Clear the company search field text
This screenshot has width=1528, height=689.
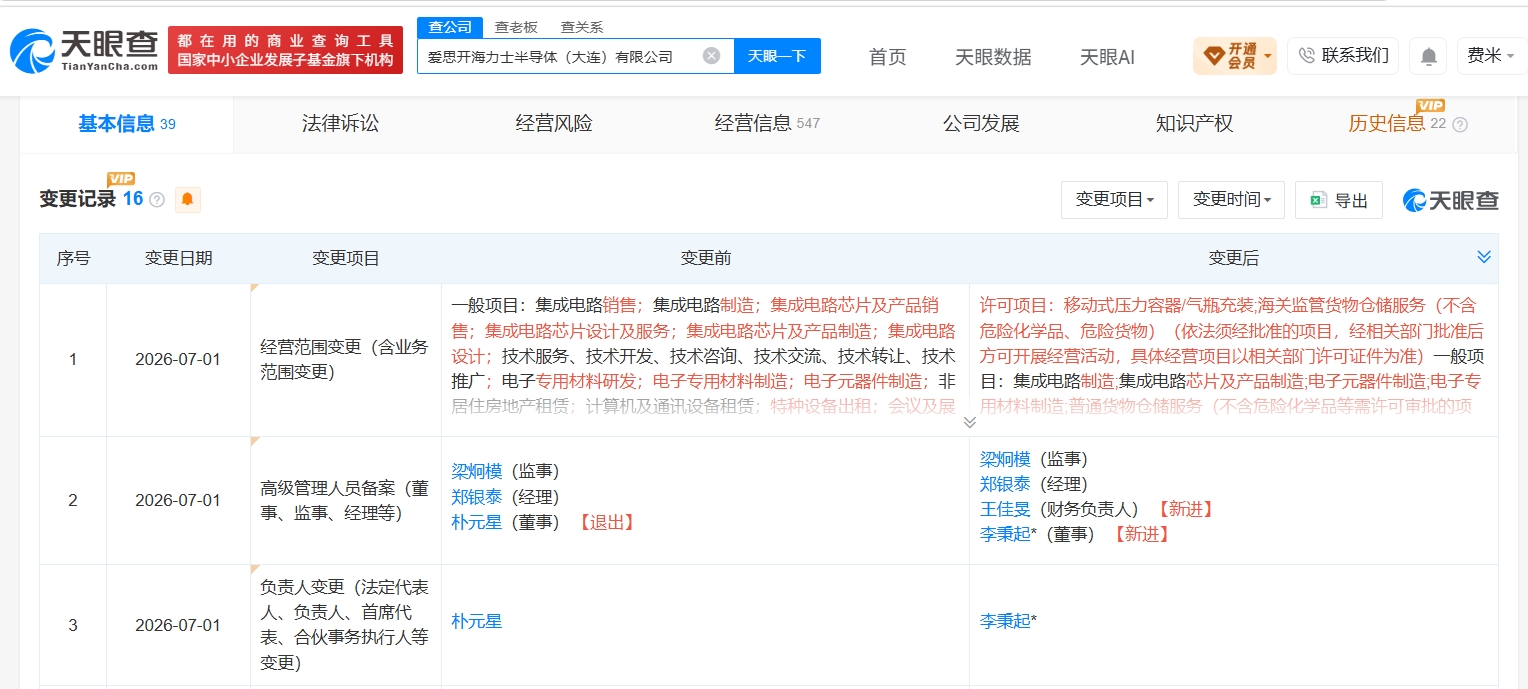coord(711,56)
